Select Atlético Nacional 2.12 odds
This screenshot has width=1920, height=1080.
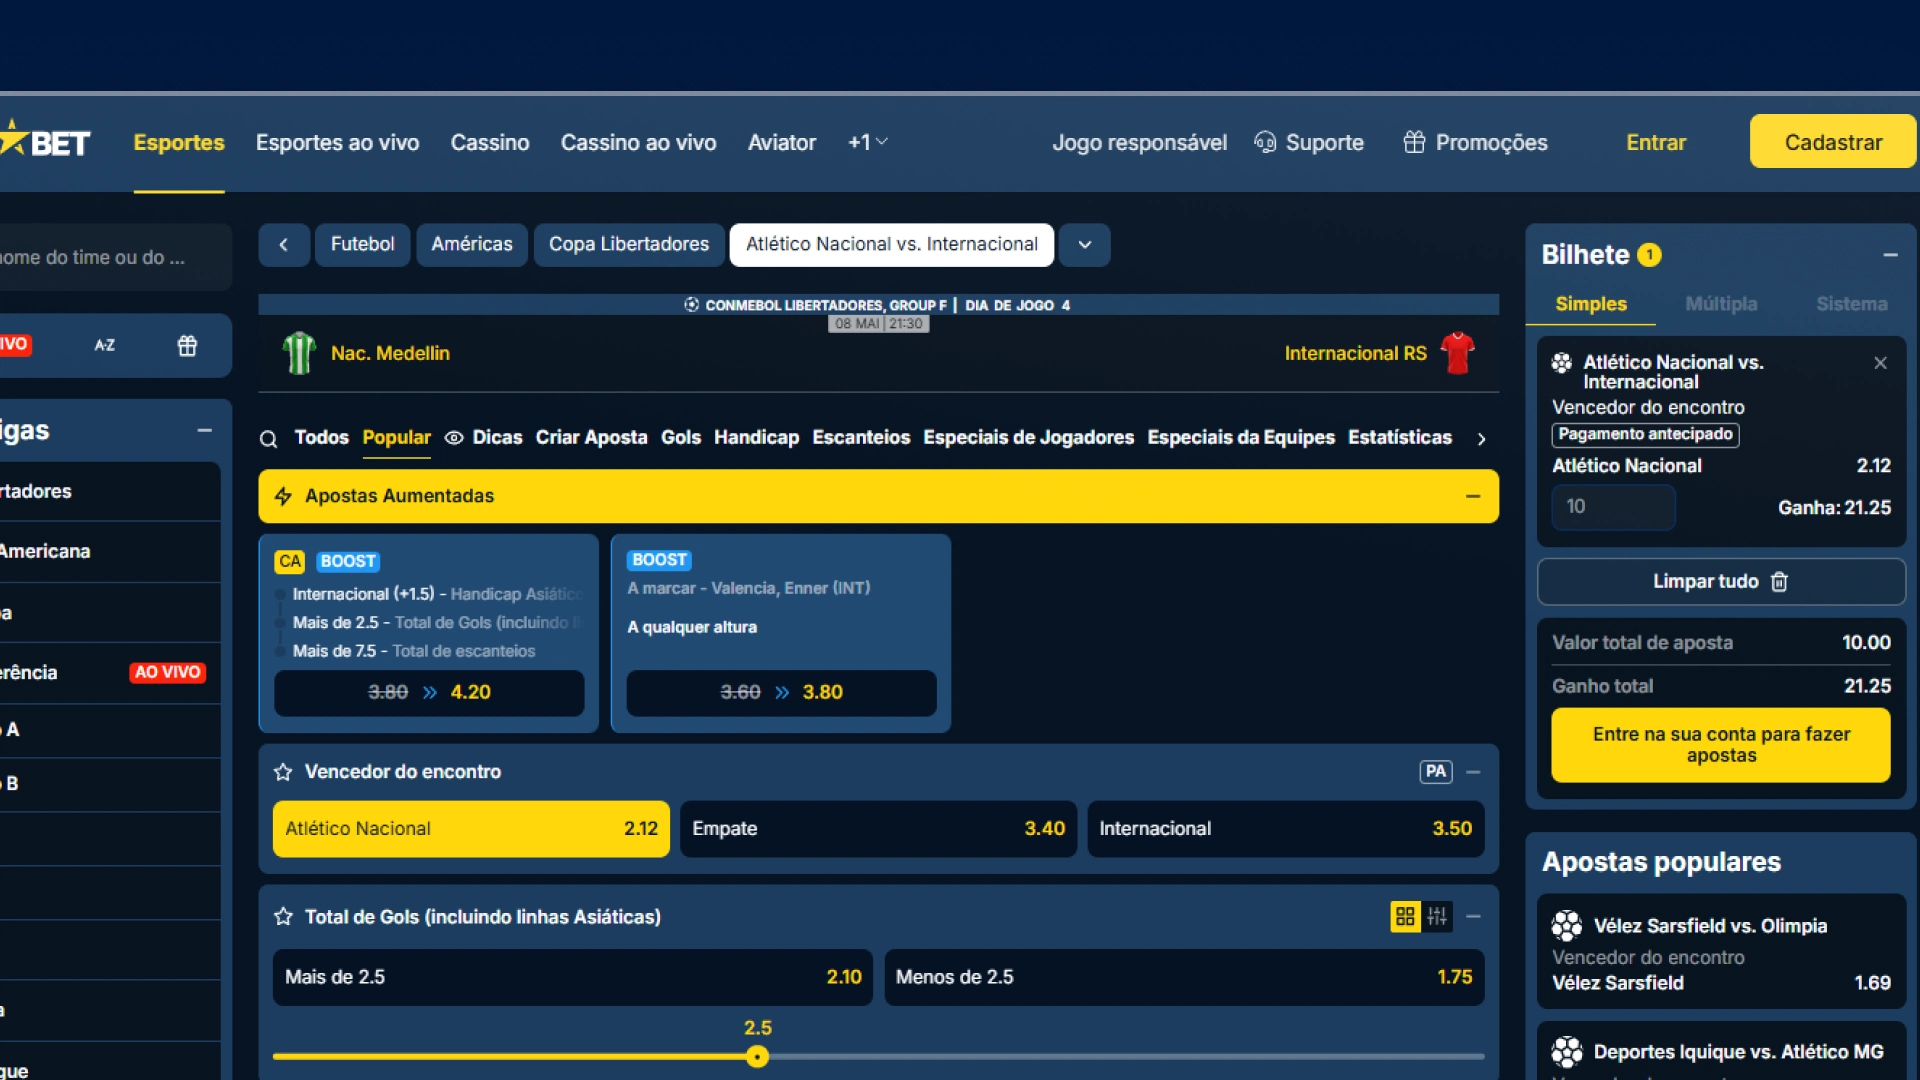click(x=471, y=829)
